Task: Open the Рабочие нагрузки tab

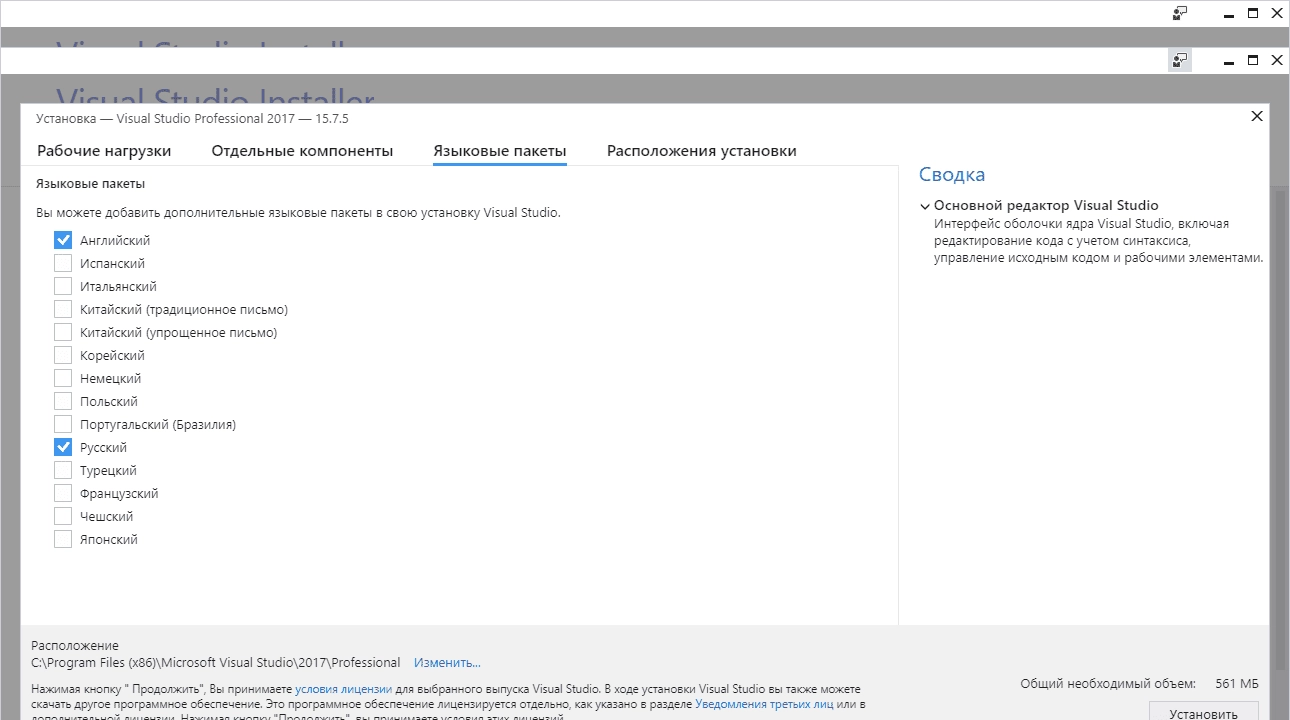Action: click(x=104, y=151)
